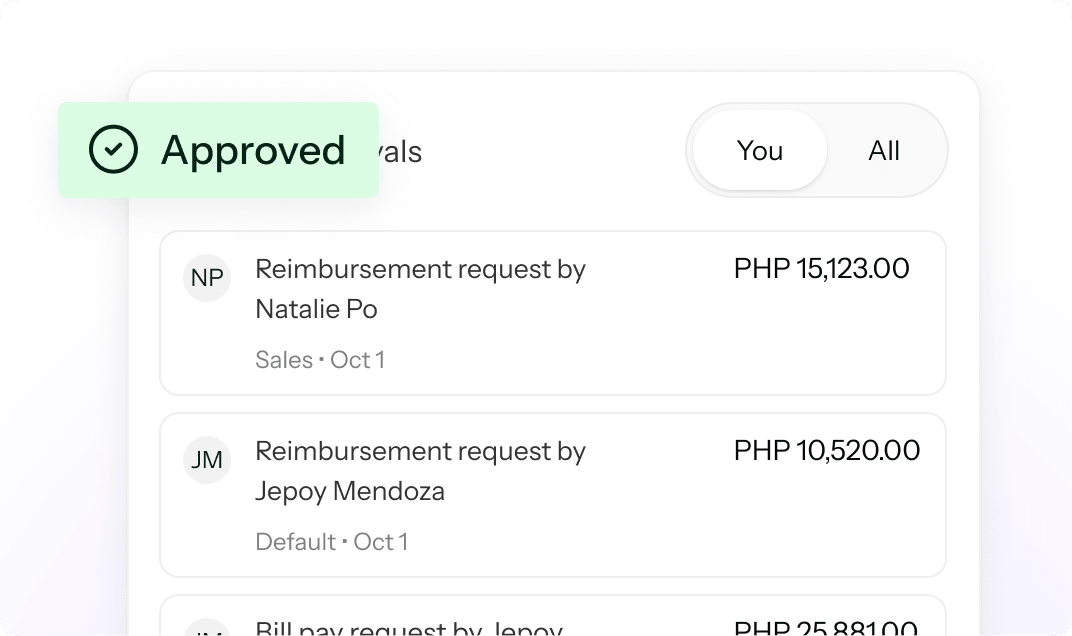This screenshot has width=1072, height=636.
Task: Click the partially visible avatar on the bill pay request
Action: (207, 628)
